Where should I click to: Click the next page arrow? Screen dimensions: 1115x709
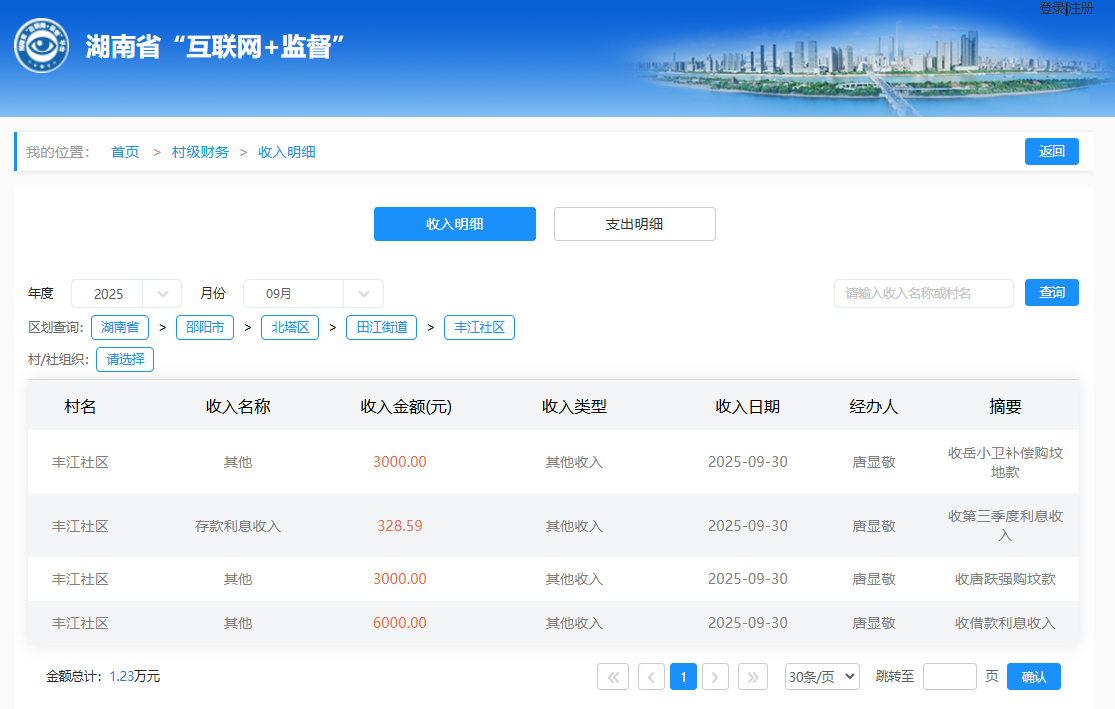click(715, 677)
